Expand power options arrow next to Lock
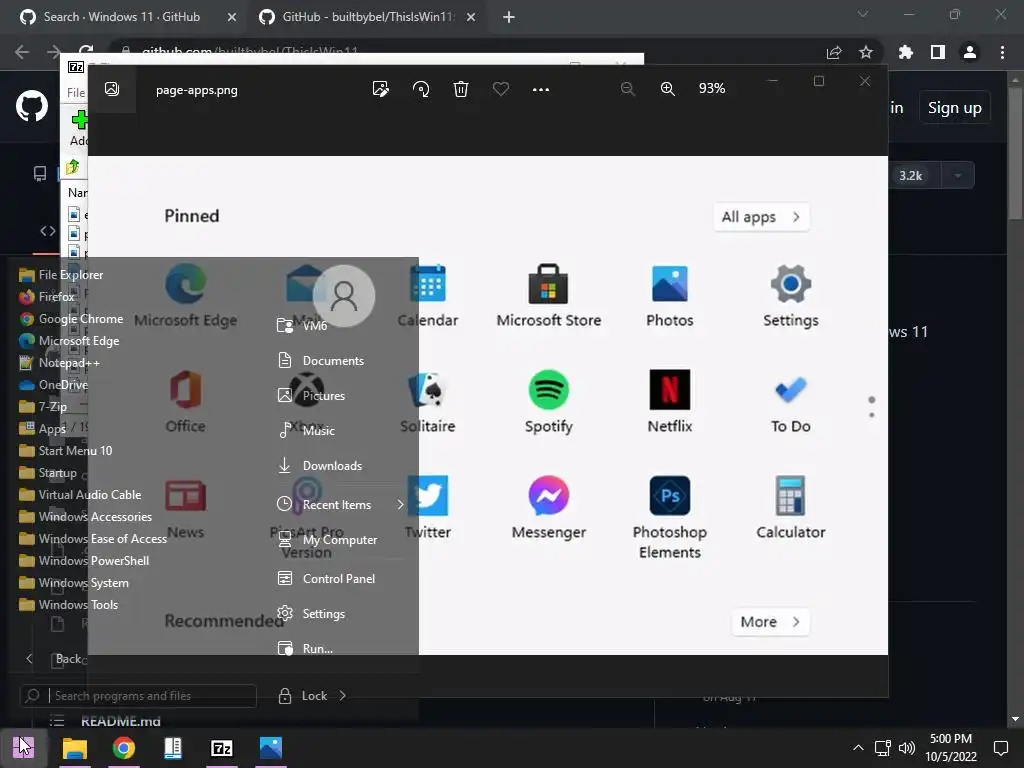Viewport: 1024px width, 768px height. [x=342, y=696]
